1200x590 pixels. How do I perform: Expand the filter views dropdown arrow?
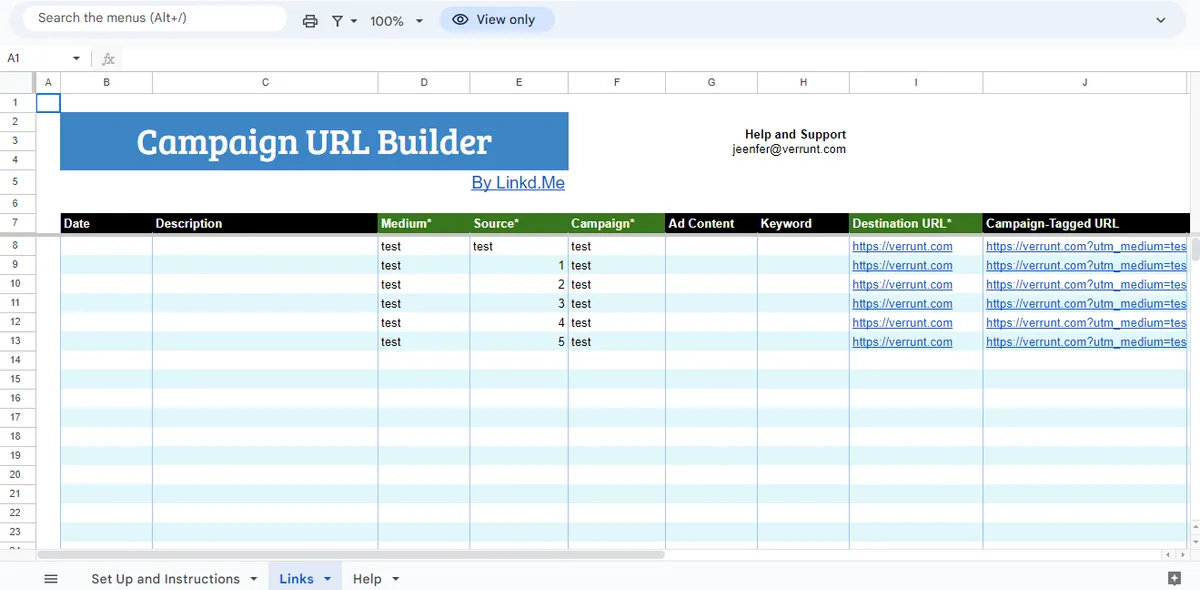pos(354,20)
